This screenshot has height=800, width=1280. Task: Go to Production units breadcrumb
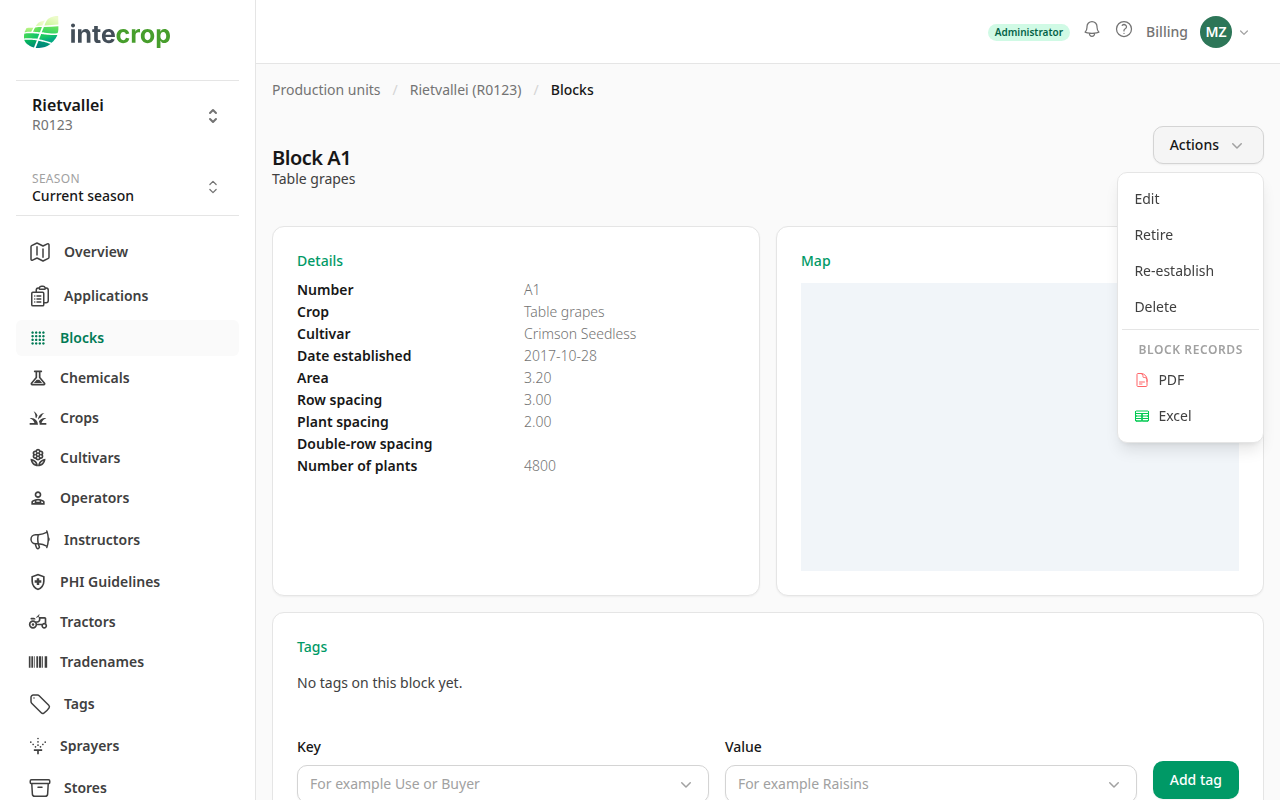pyautogui.click(x=326, y=90)
